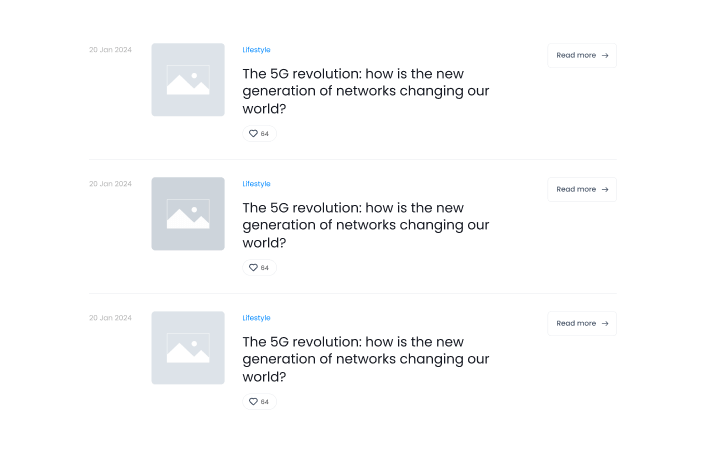Open the second article's image thumbnail
This screenshot has height=453, width=706.
(x=188, y=214)
